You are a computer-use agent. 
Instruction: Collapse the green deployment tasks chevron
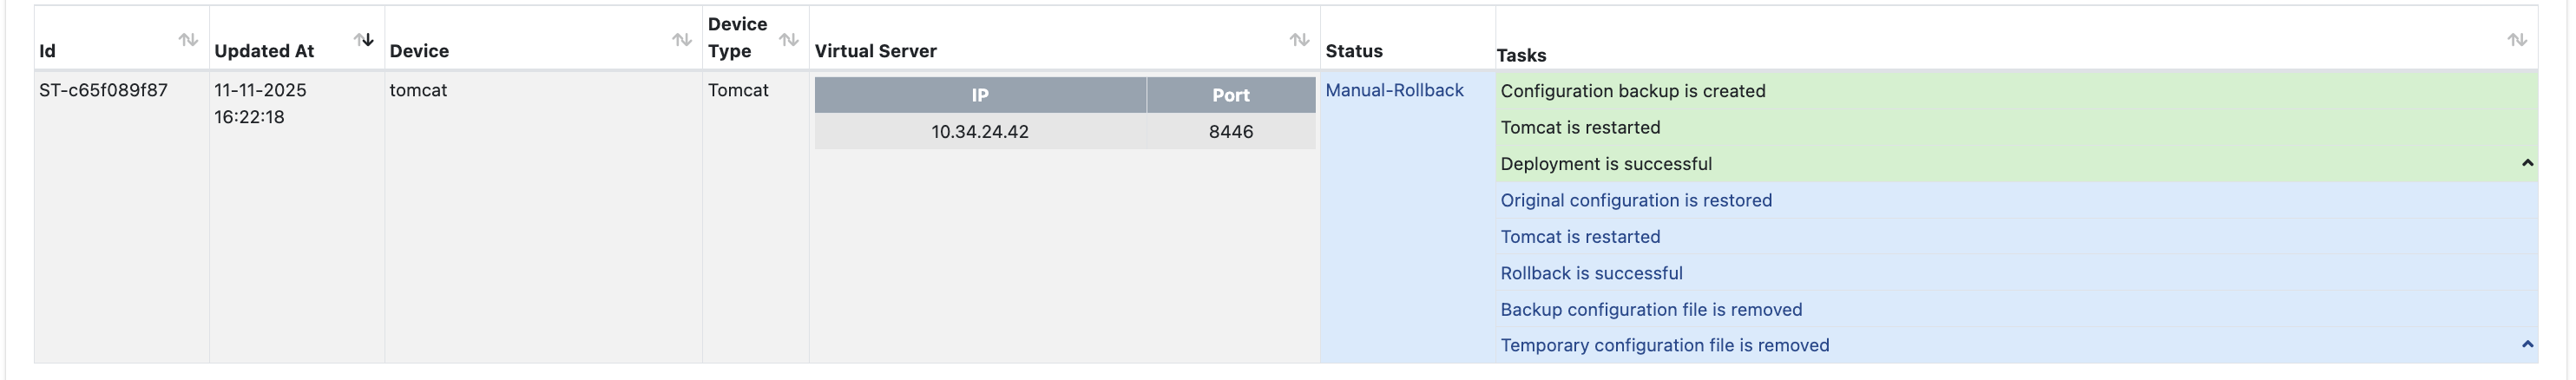pyautogui.click(x=2527, y=163)
